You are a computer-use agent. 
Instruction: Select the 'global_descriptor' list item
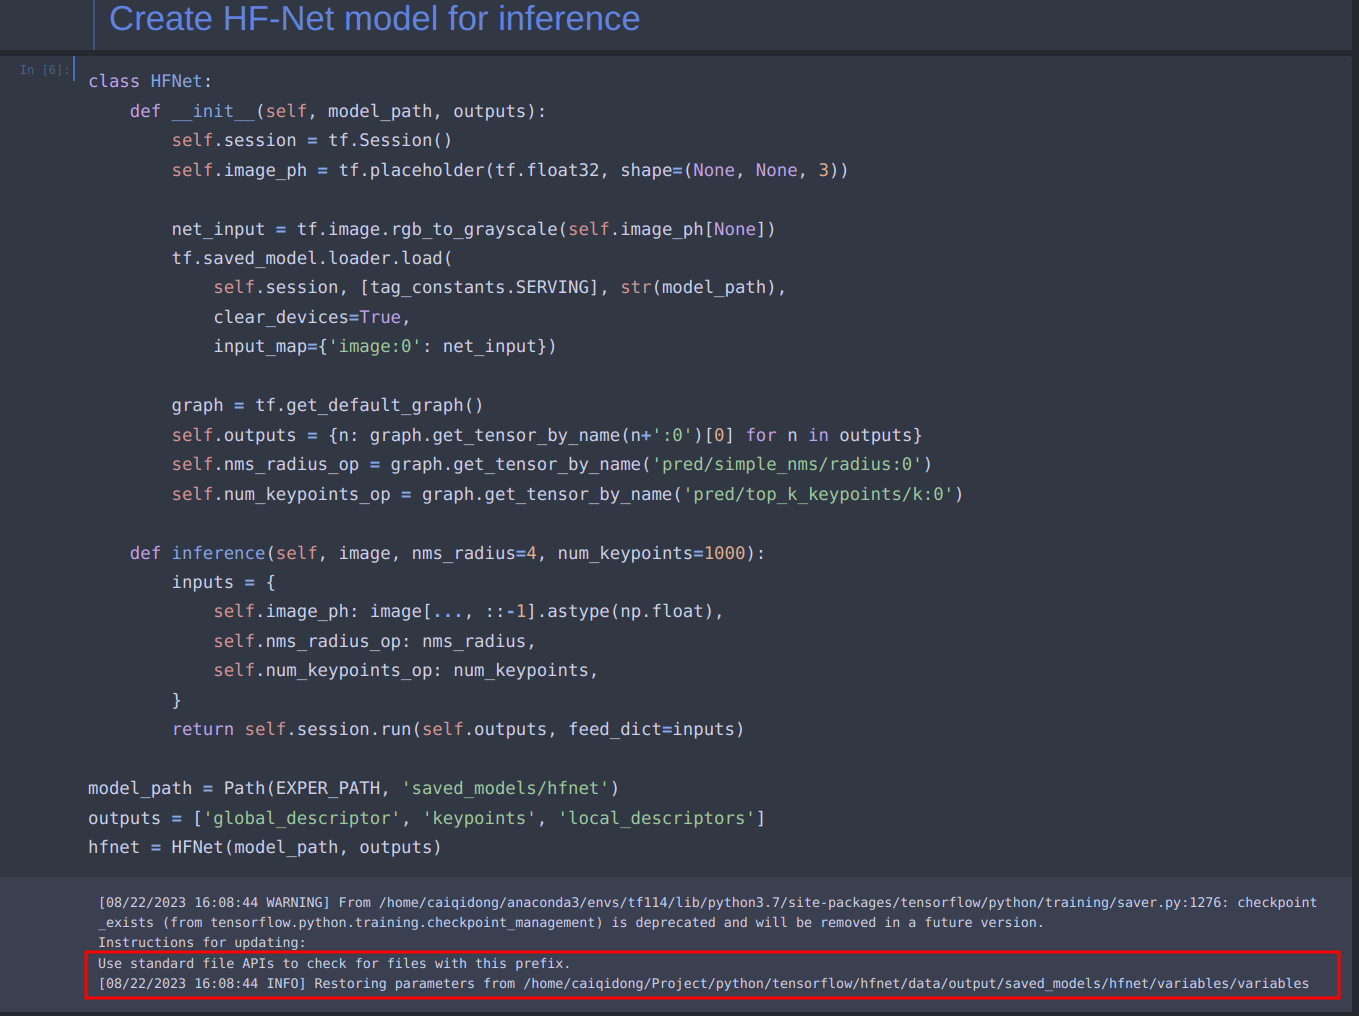[301, 817]
